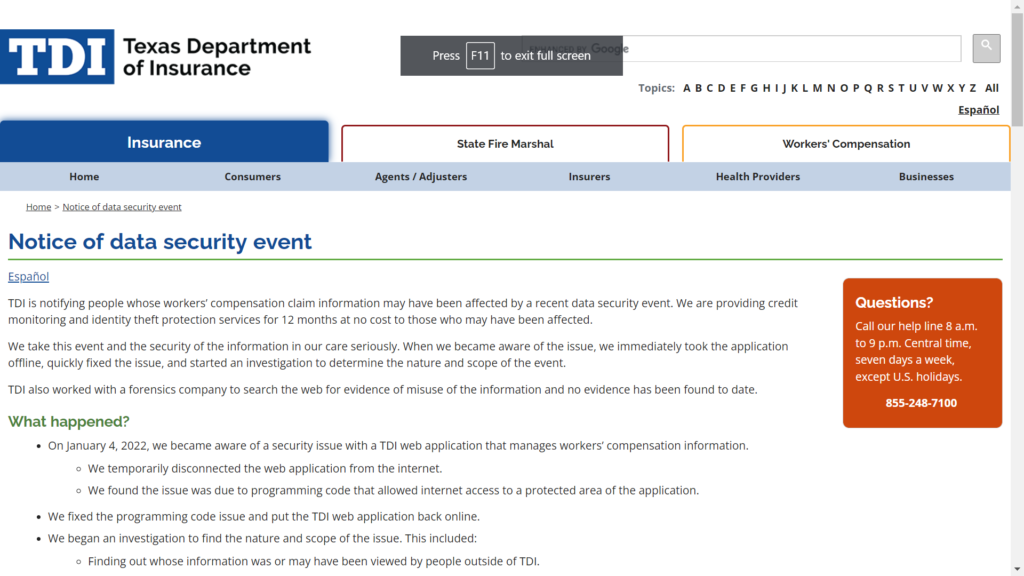Click the scrollbar up arrow
The width and height of the screenshot is (1024, 576).
(x=1017, y=5)
